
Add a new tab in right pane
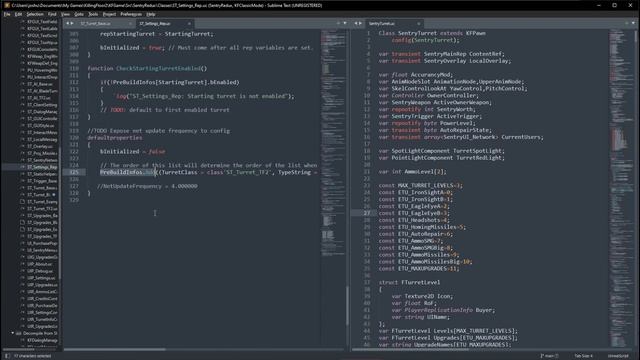click(x=627, y=23)
